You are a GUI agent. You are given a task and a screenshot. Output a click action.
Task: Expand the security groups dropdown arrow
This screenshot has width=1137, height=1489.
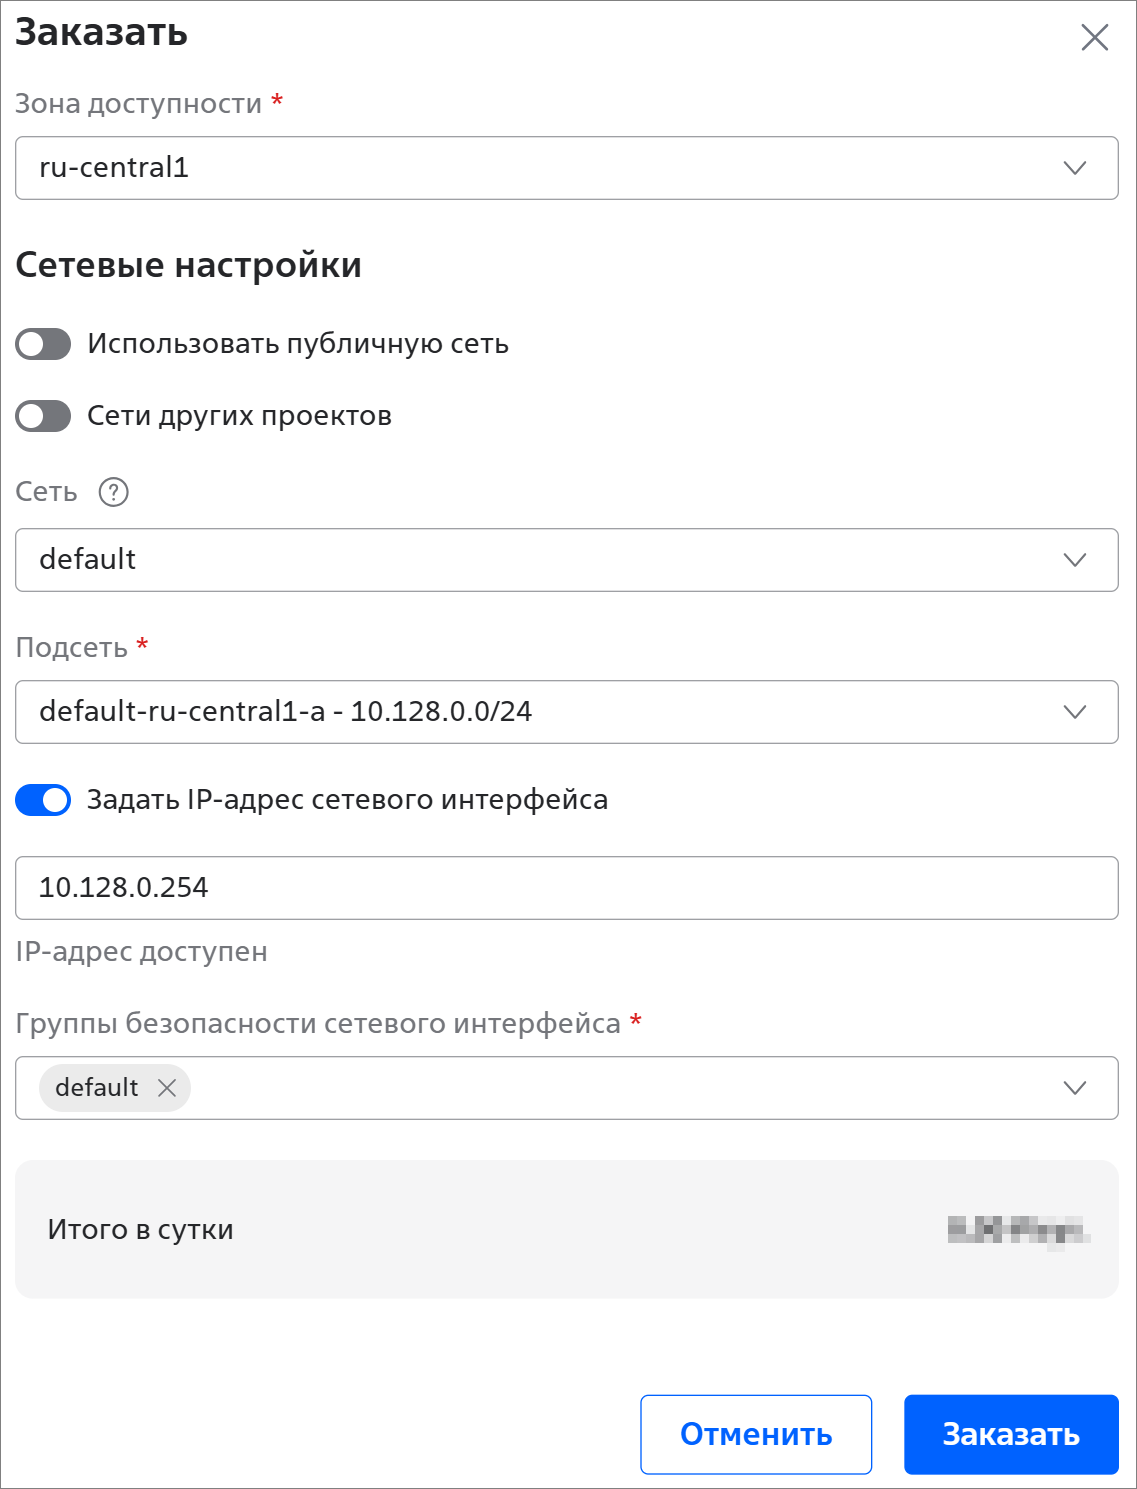coord(1075,1088)
